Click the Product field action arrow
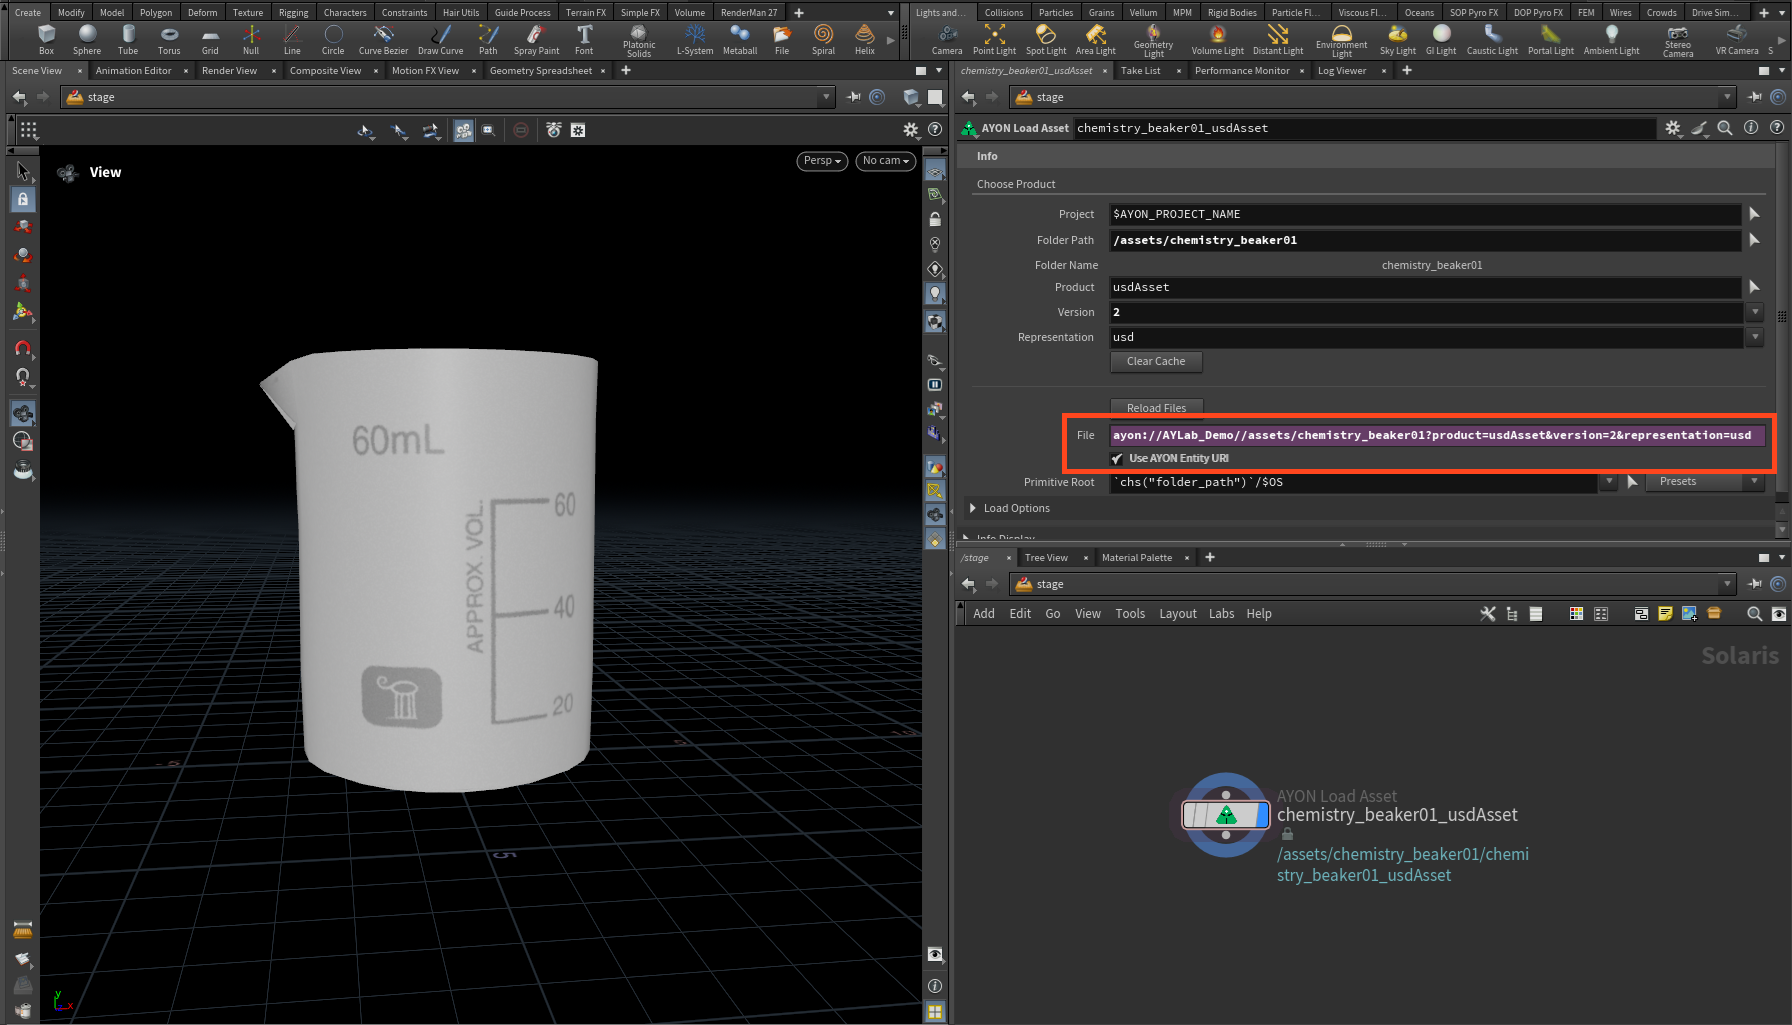 (x=1754, y=287)
